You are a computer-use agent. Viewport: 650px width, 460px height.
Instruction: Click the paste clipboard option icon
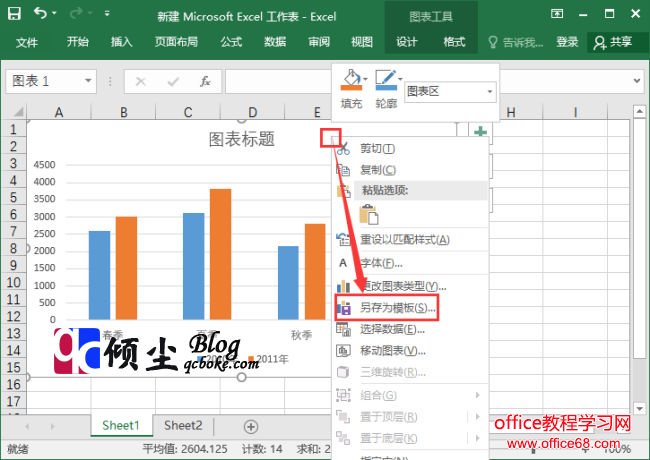368,214
